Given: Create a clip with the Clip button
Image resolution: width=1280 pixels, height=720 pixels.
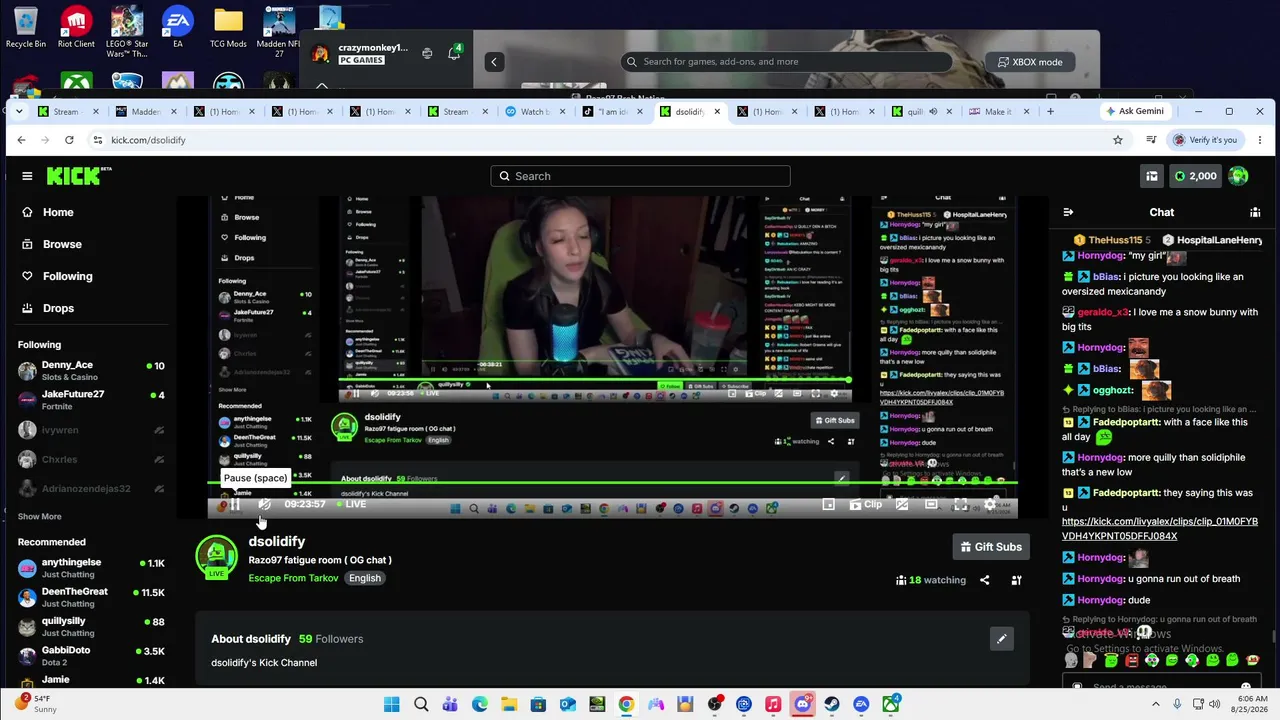Looking at the screenshot, I should click(x=865, y=505).
